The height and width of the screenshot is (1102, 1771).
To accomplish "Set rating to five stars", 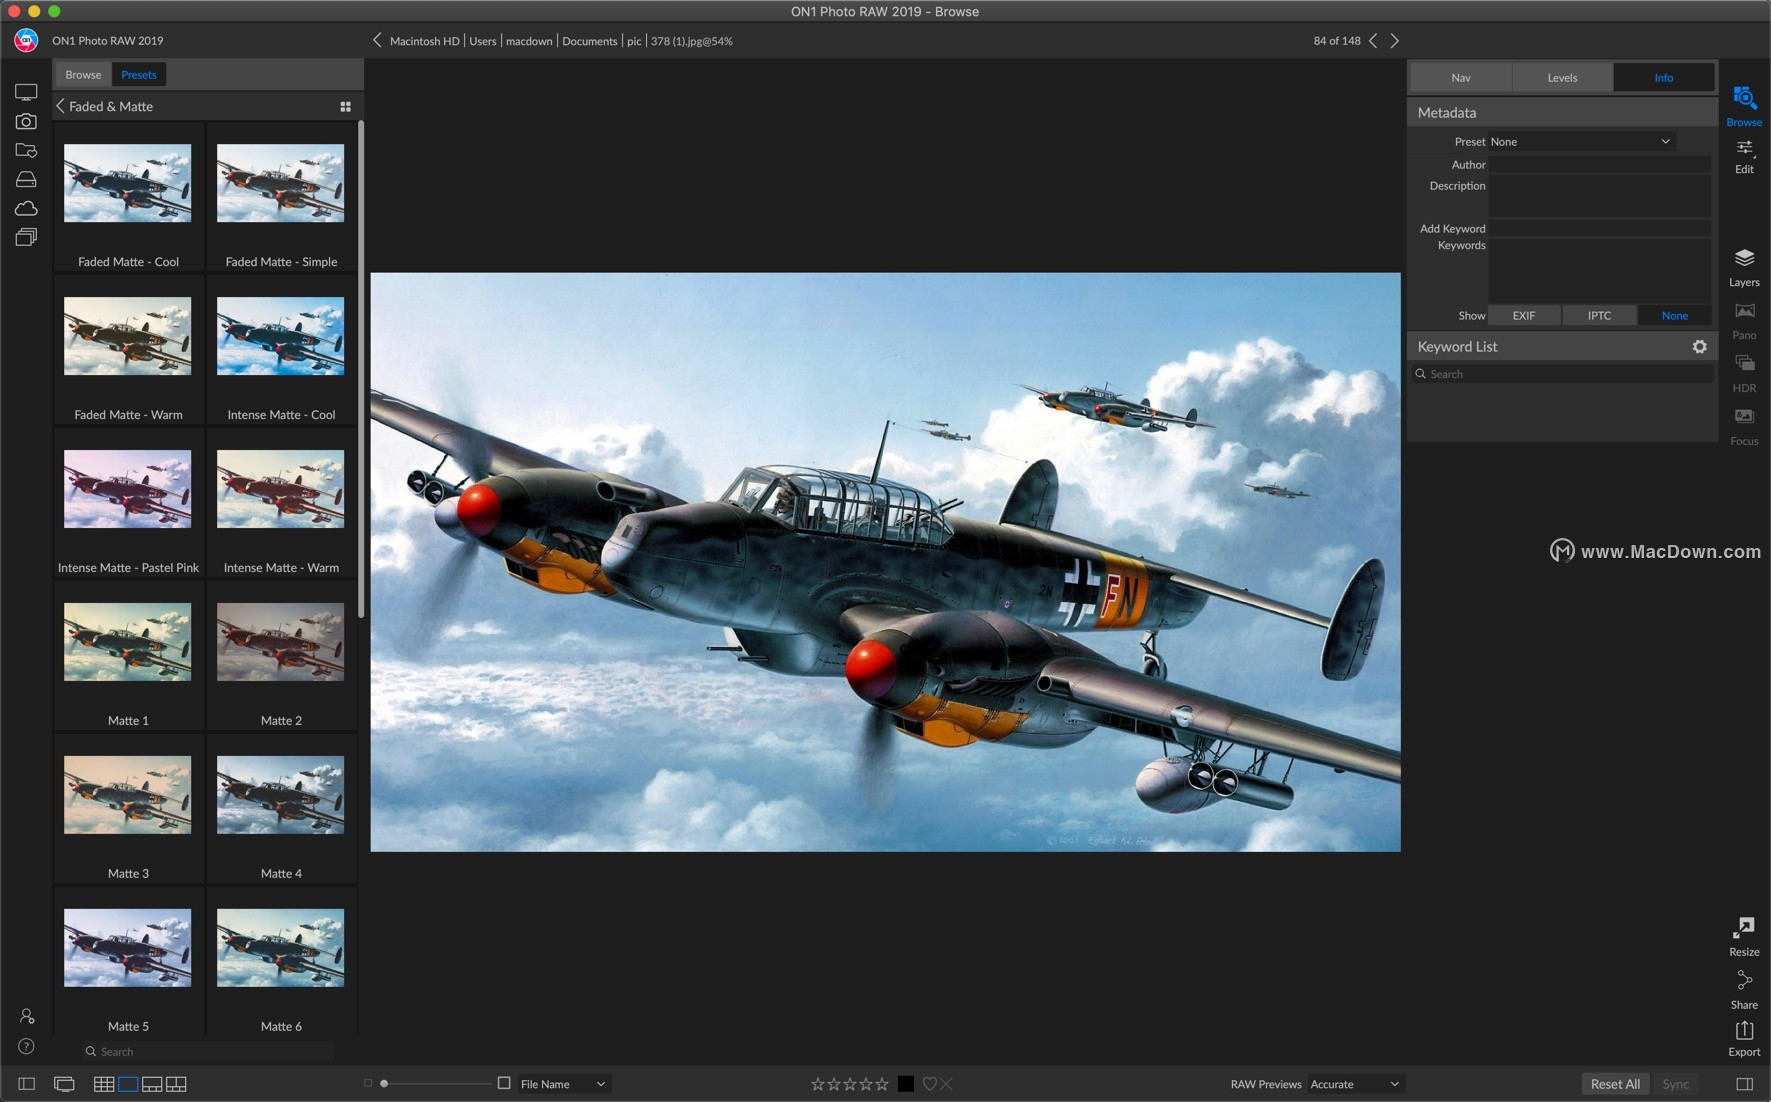I will [882, 1084].
